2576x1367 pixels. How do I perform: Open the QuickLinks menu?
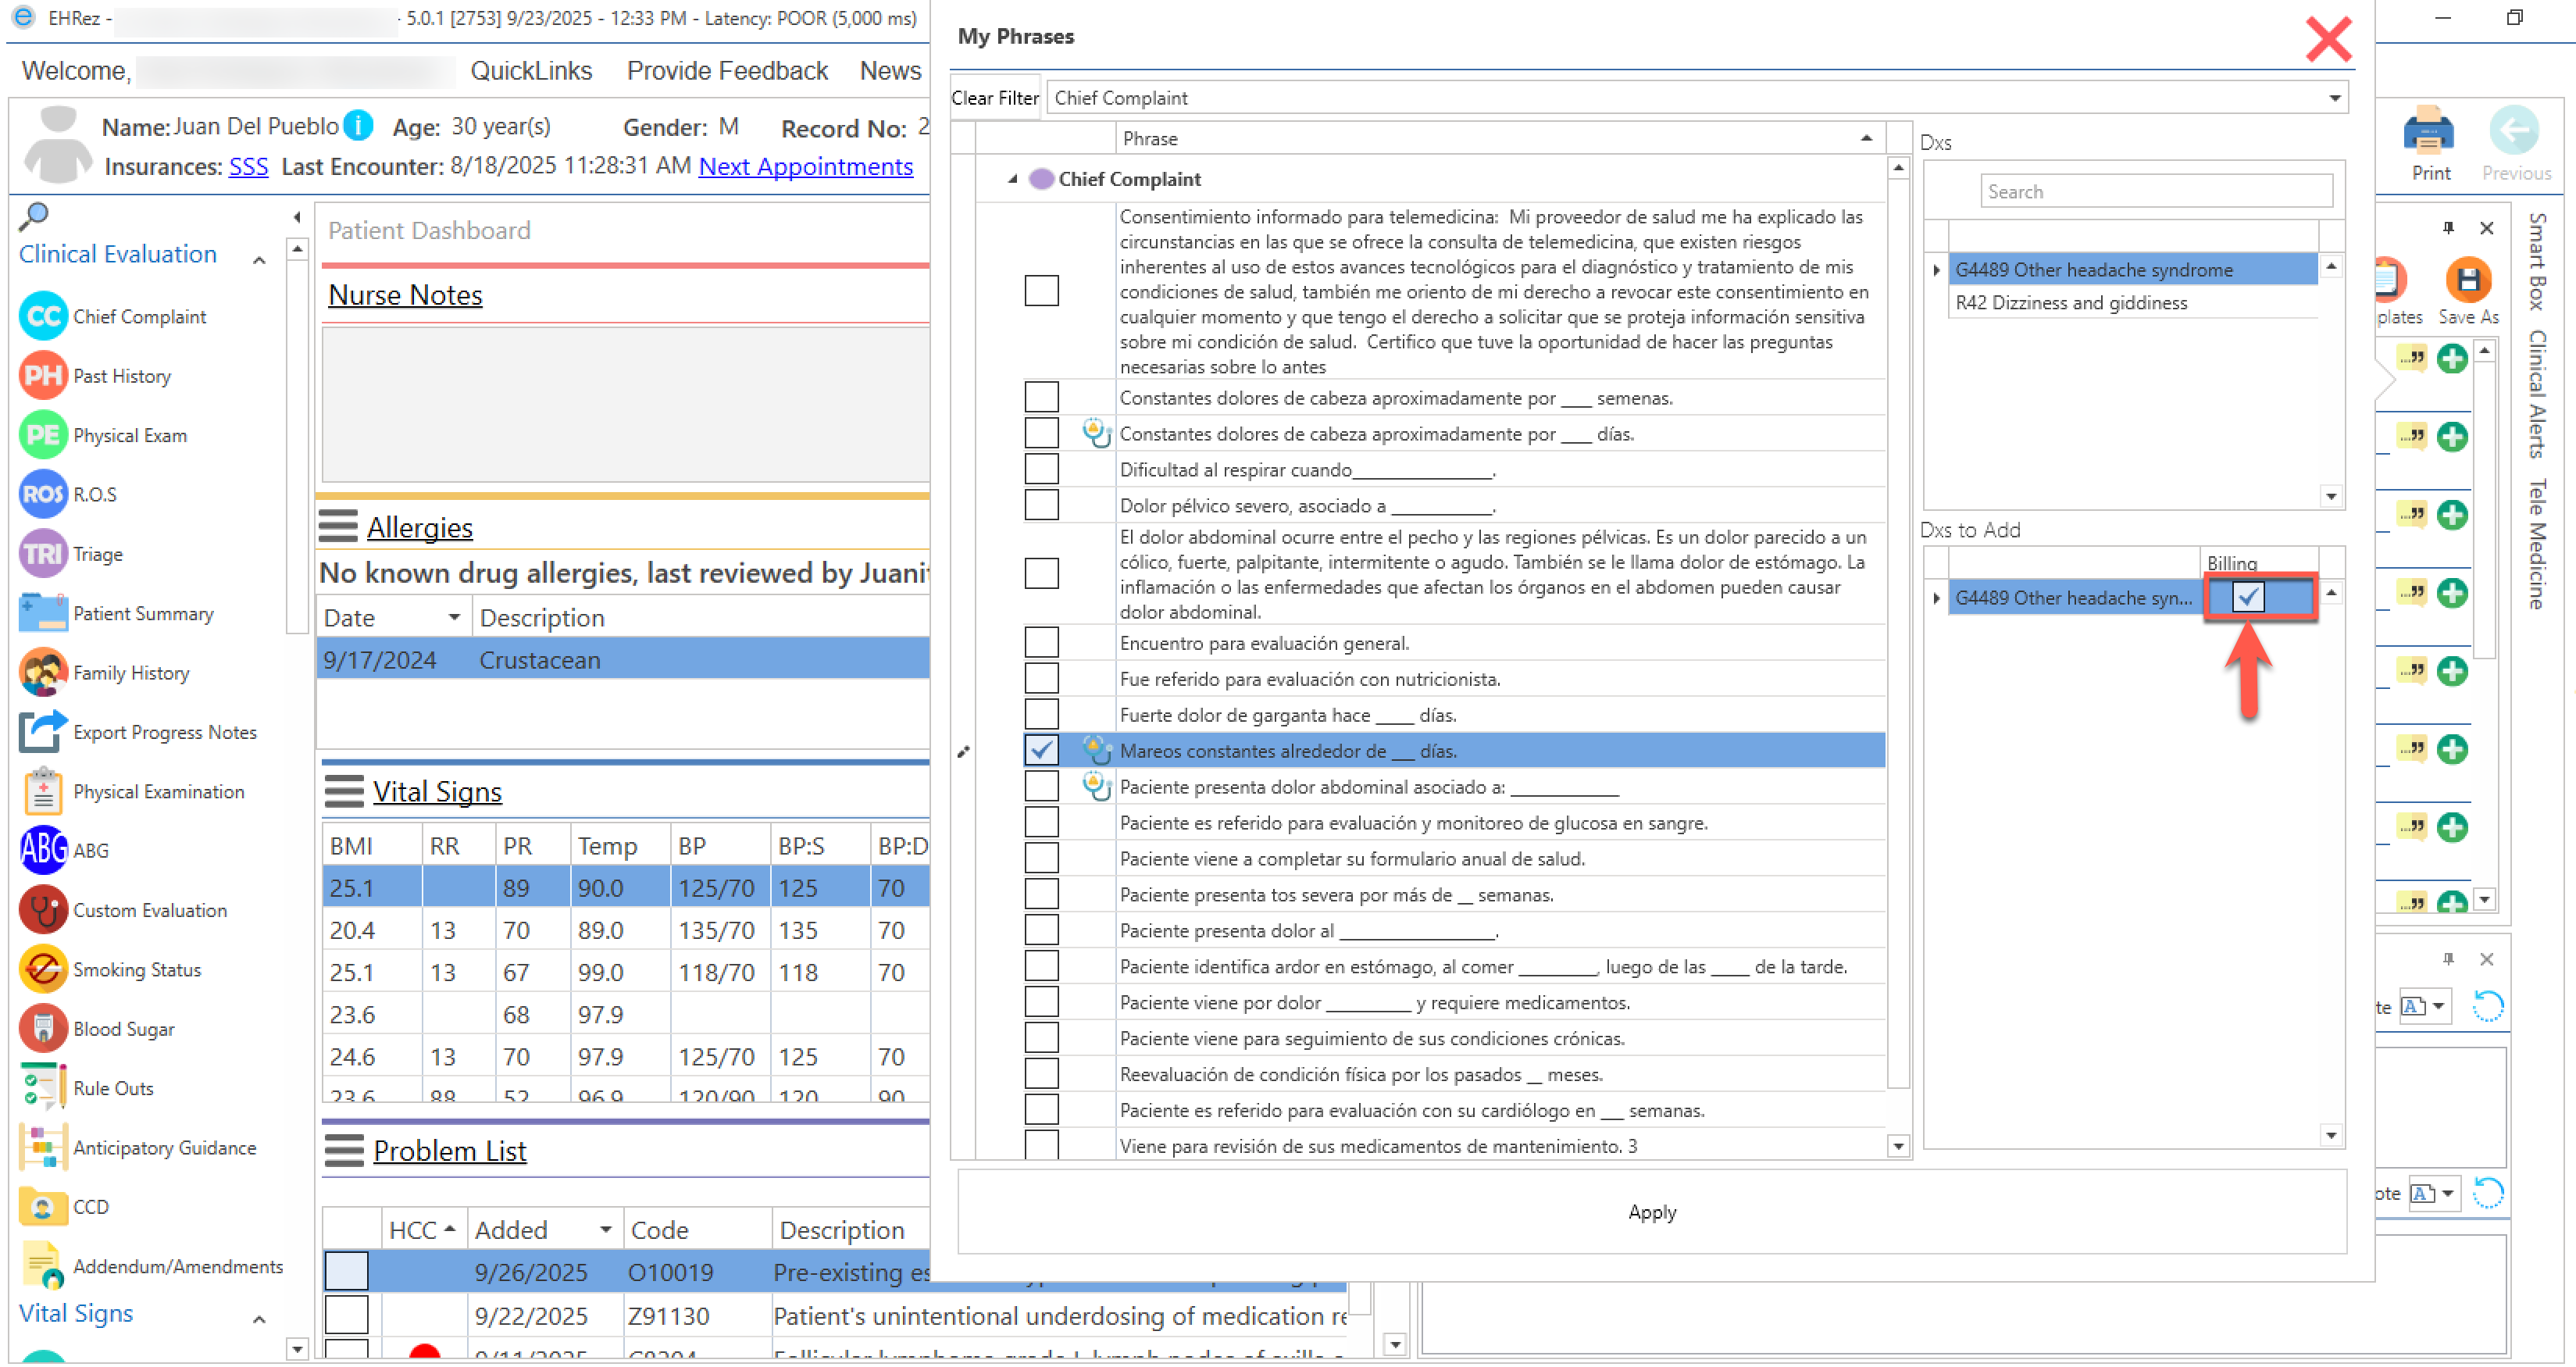531,71
